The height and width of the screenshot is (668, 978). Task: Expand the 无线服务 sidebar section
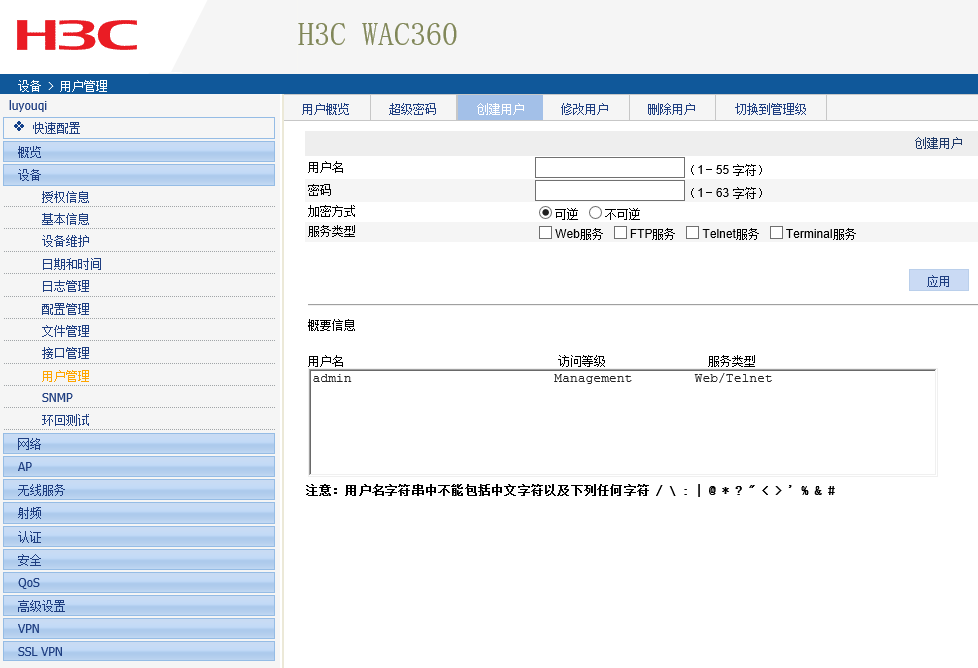[138, 490]
